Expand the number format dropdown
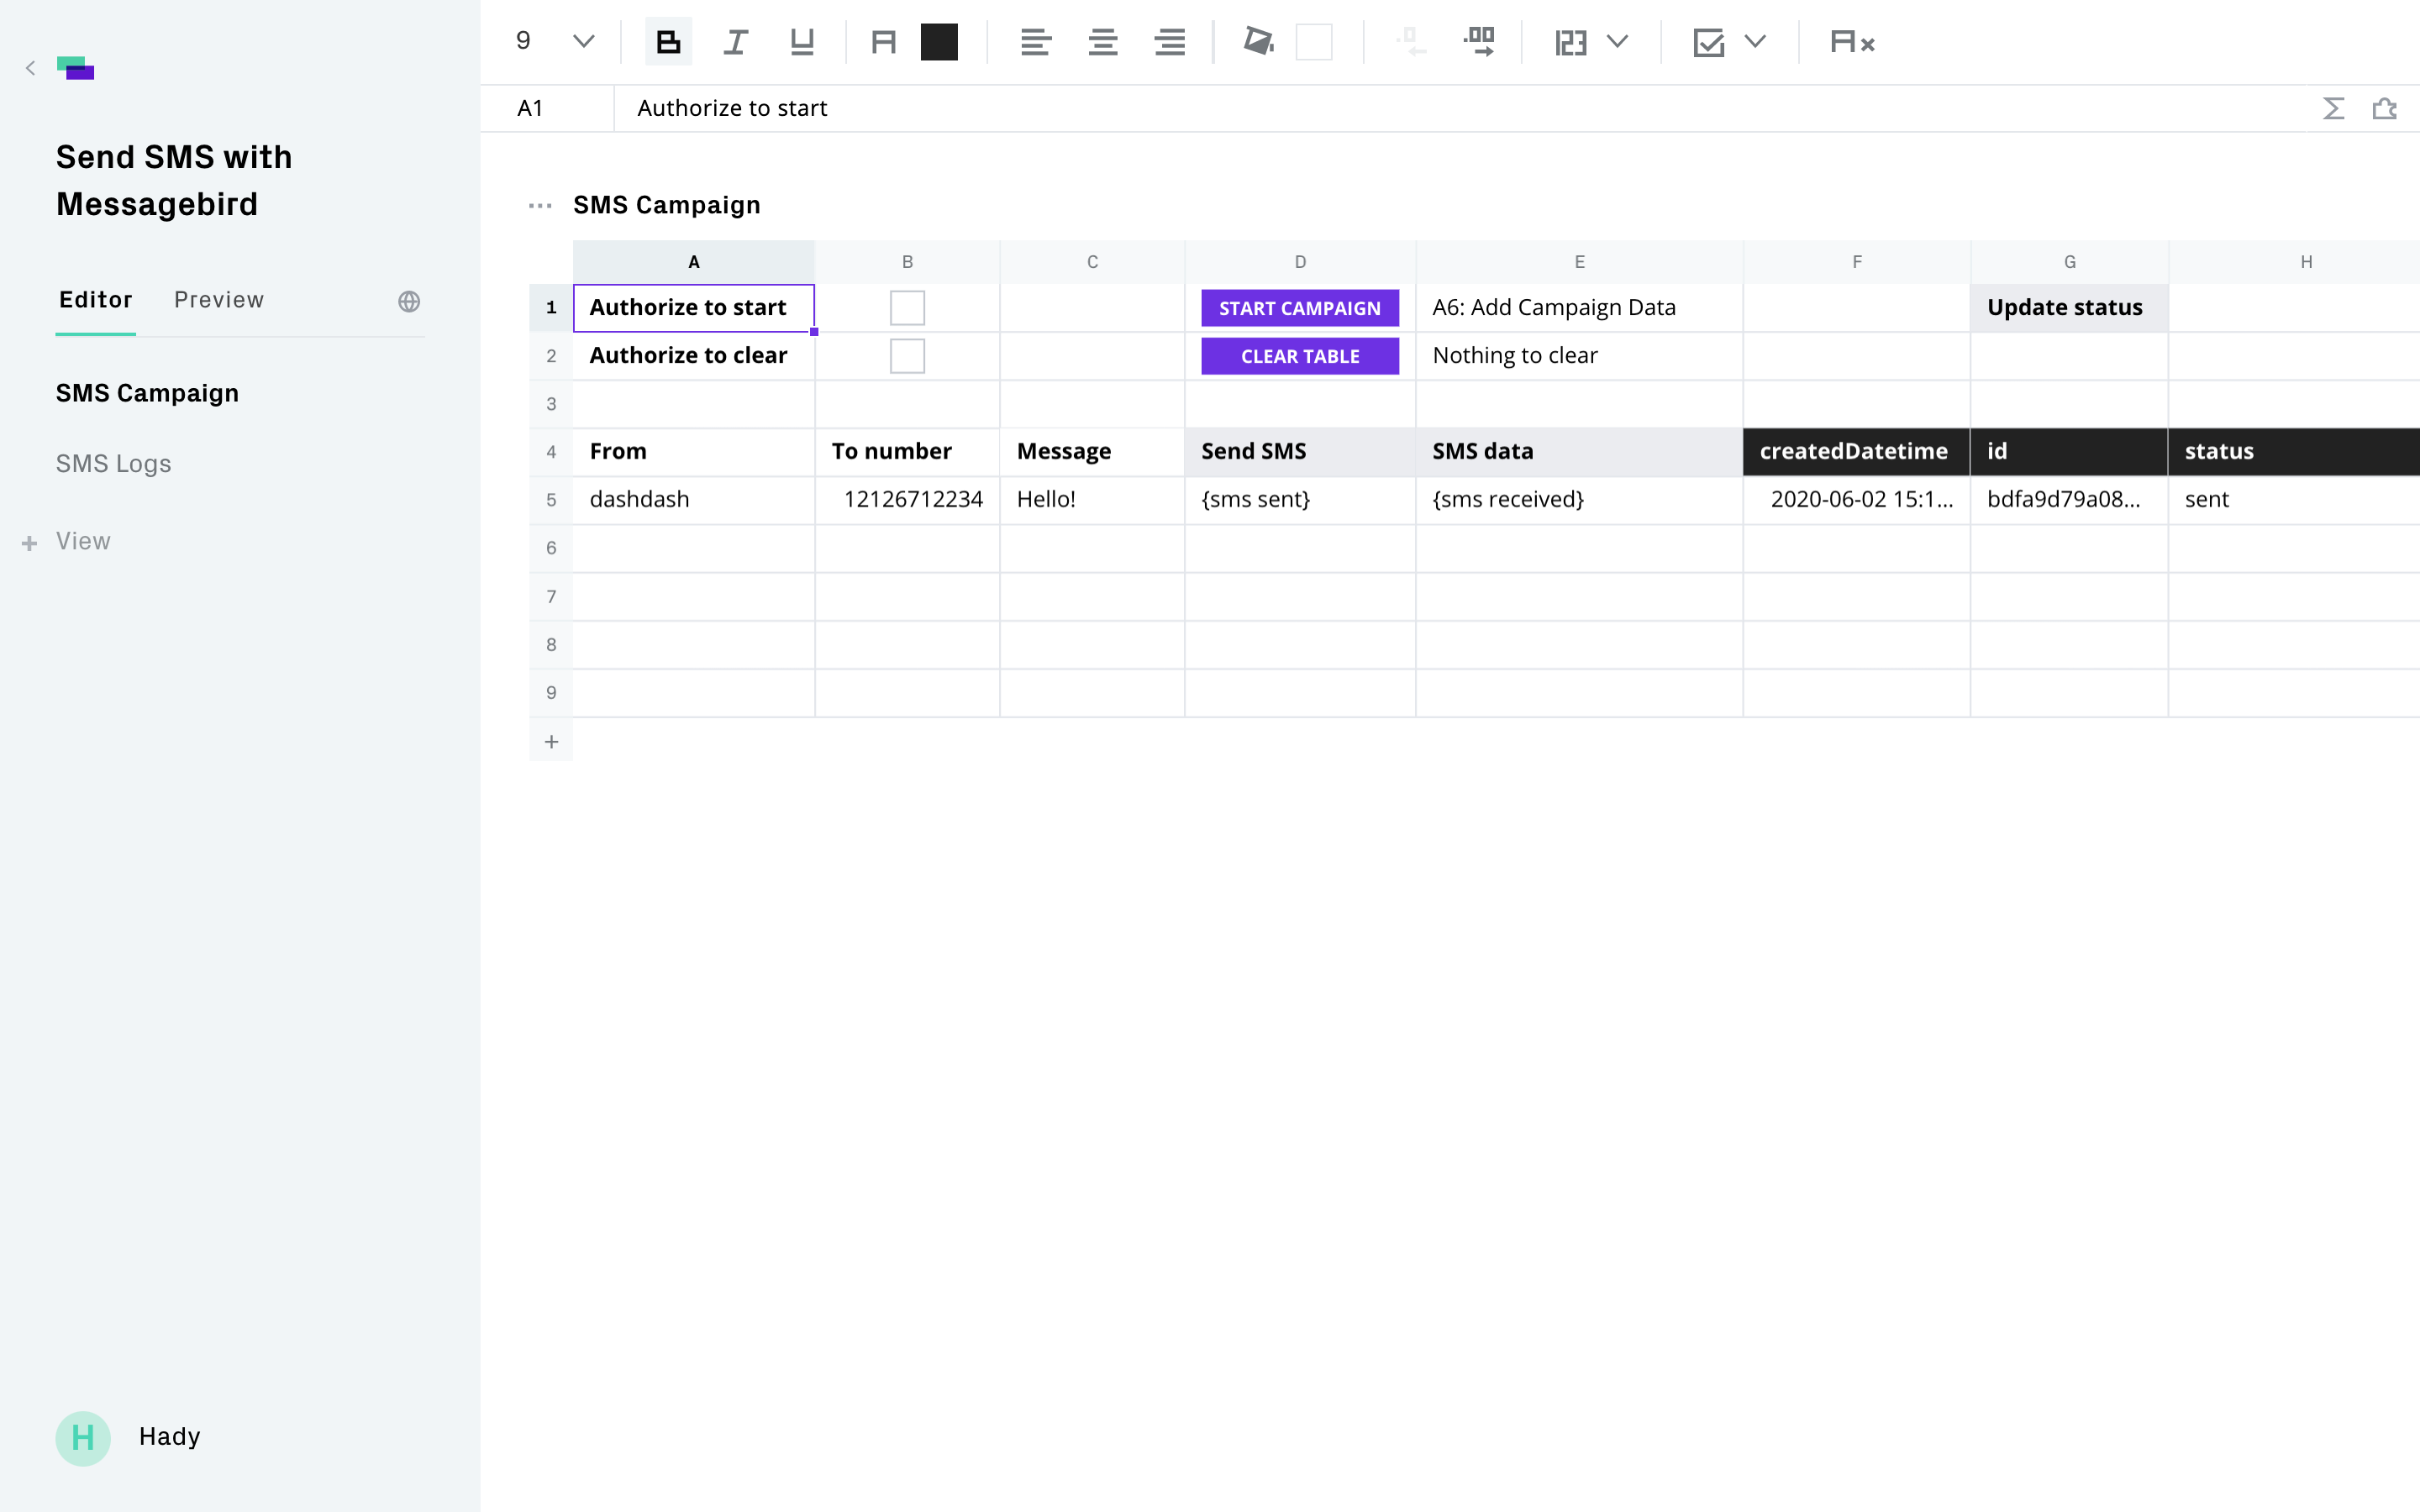Screen dimensions: 2420x1512 coord(1617,42)
